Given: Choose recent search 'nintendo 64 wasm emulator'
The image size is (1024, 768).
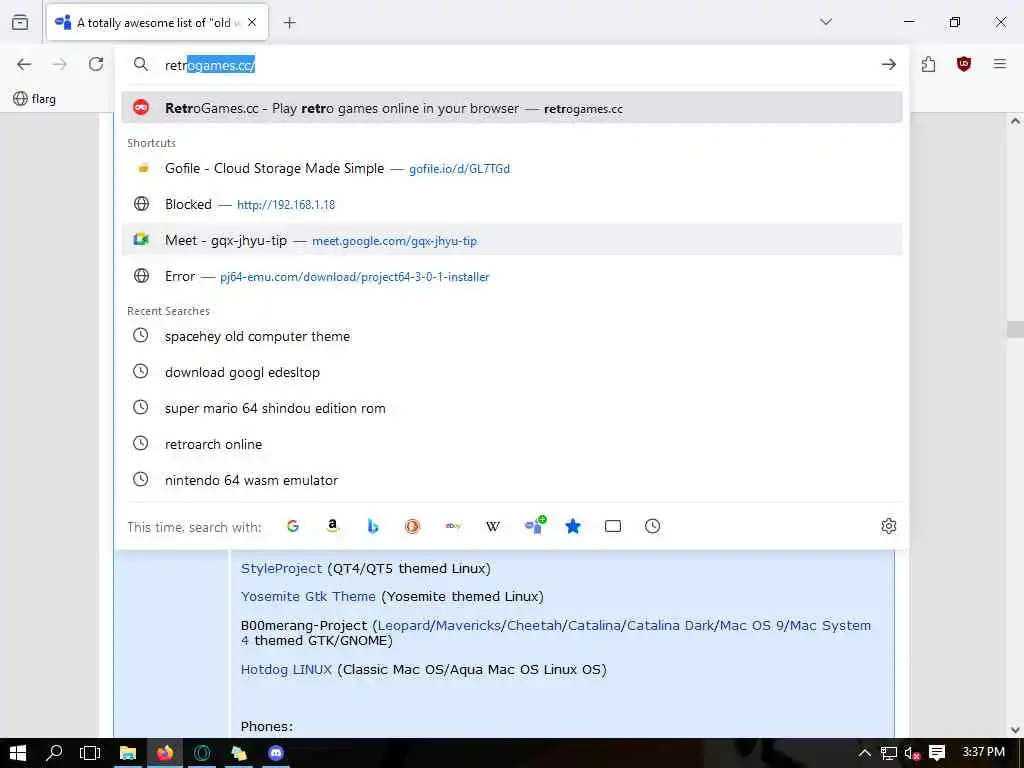Looking at the screenshot, I should click(x=511, y=480).
